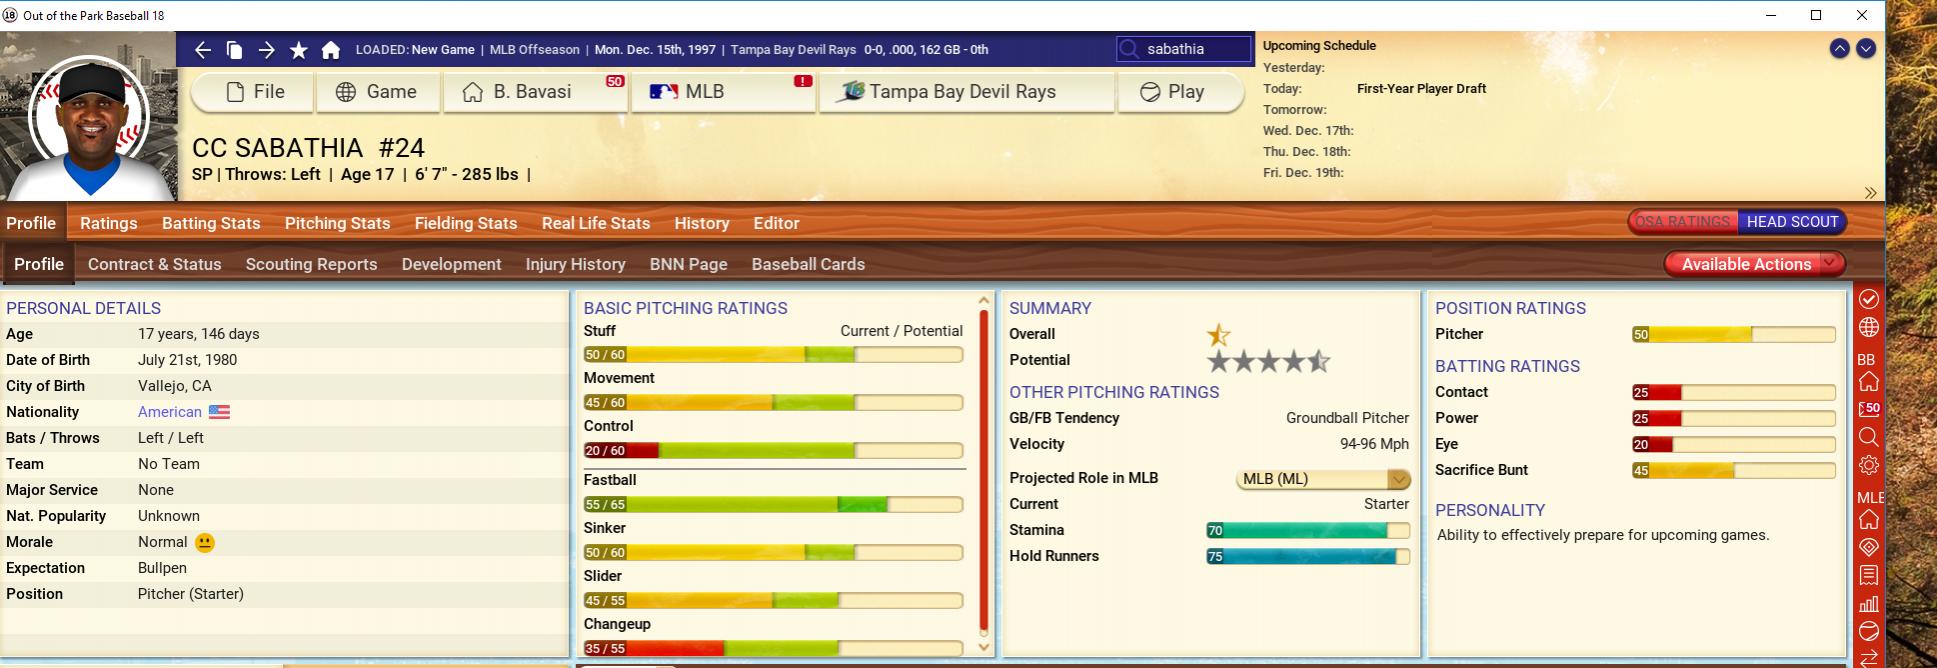This screenshot has height=668, width=1937.
Task: Open the Play menu
Action: tap(1180, 92)
